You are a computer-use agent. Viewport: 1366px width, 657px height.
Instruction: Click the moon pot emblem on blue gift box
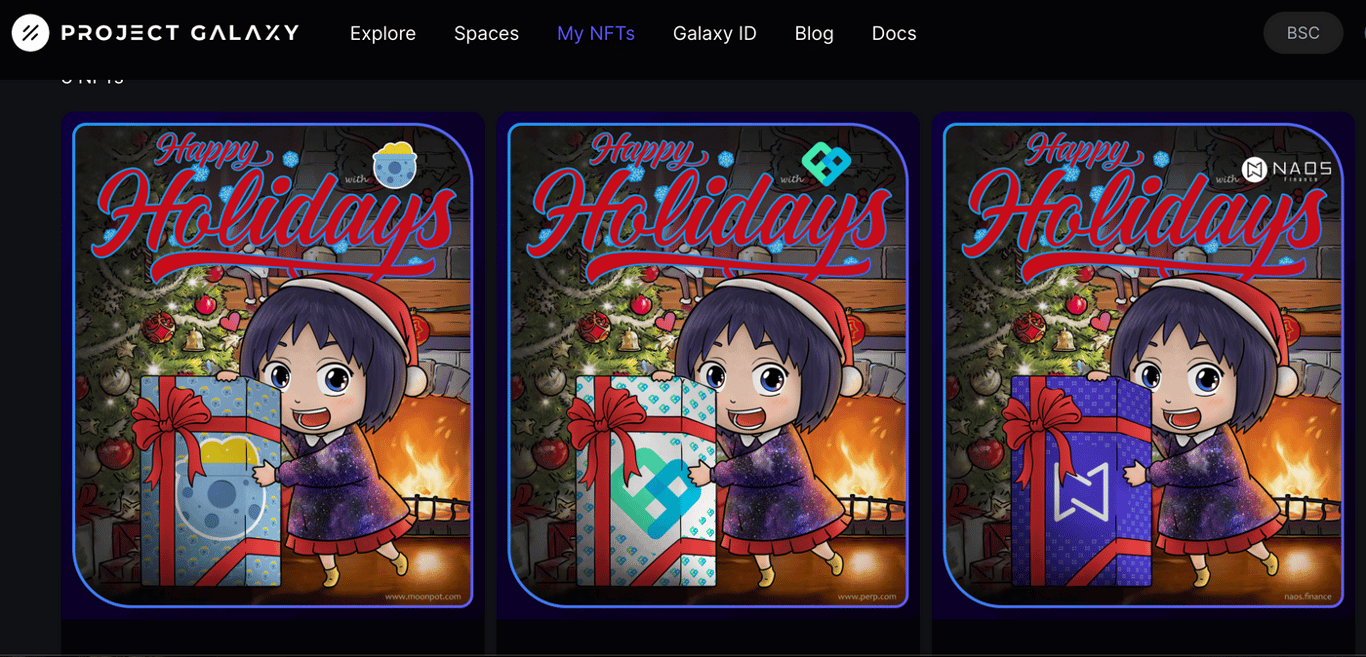point(219,486)
